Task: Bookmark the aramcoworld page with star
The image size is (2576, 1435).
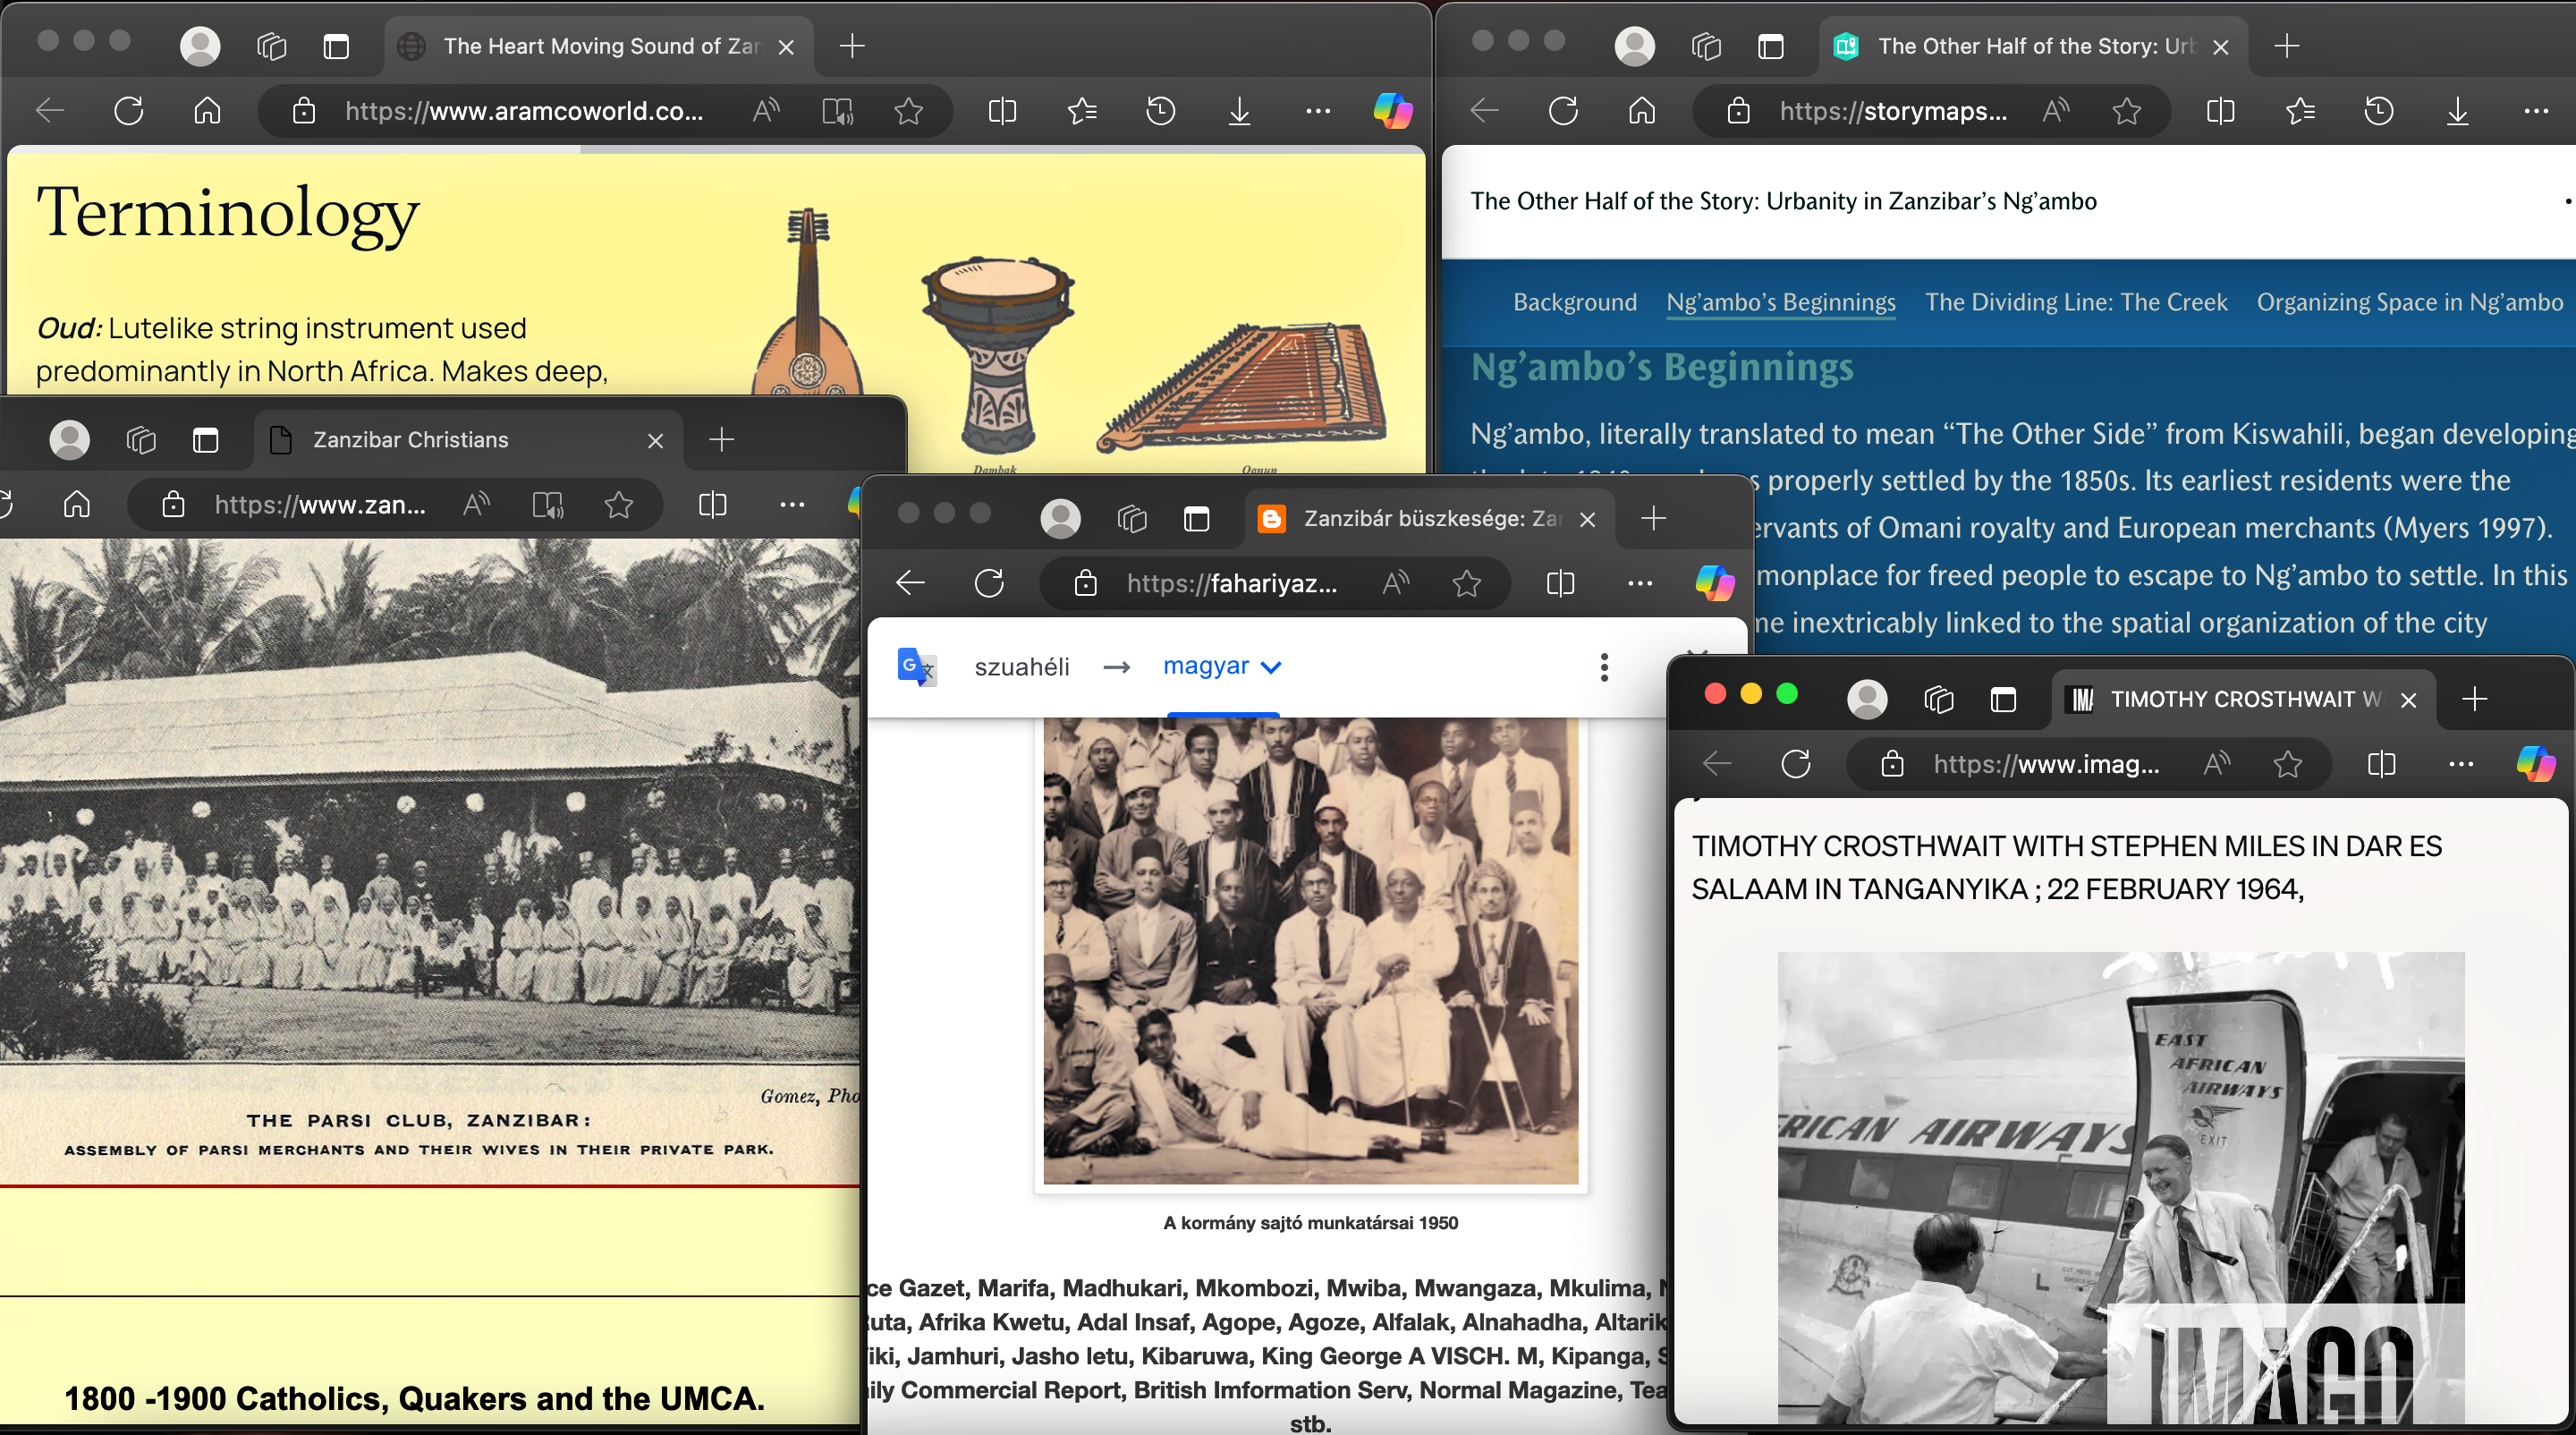Action: point(908,110)
